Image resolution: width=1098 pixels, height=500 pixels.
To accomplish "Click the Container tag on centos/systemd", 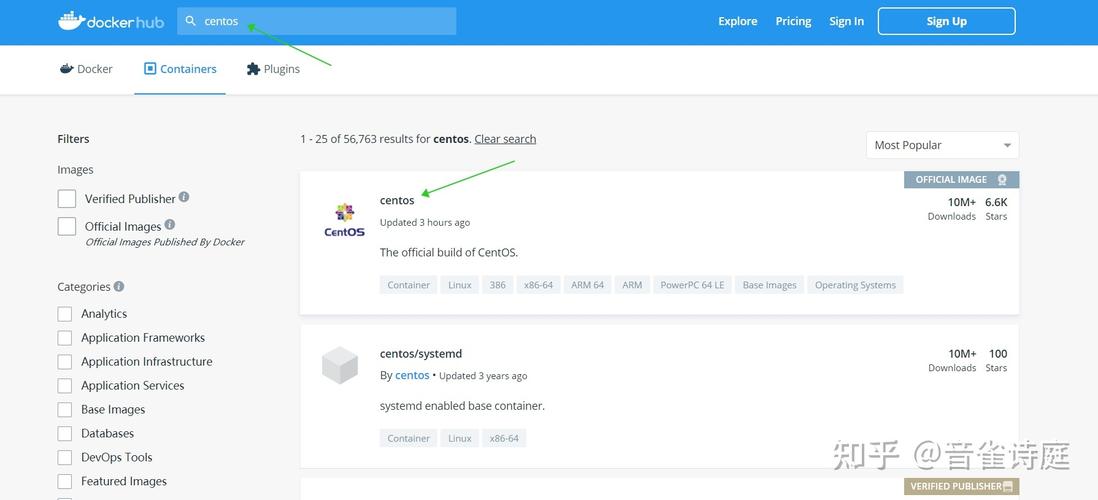I will tap(409, 438).
